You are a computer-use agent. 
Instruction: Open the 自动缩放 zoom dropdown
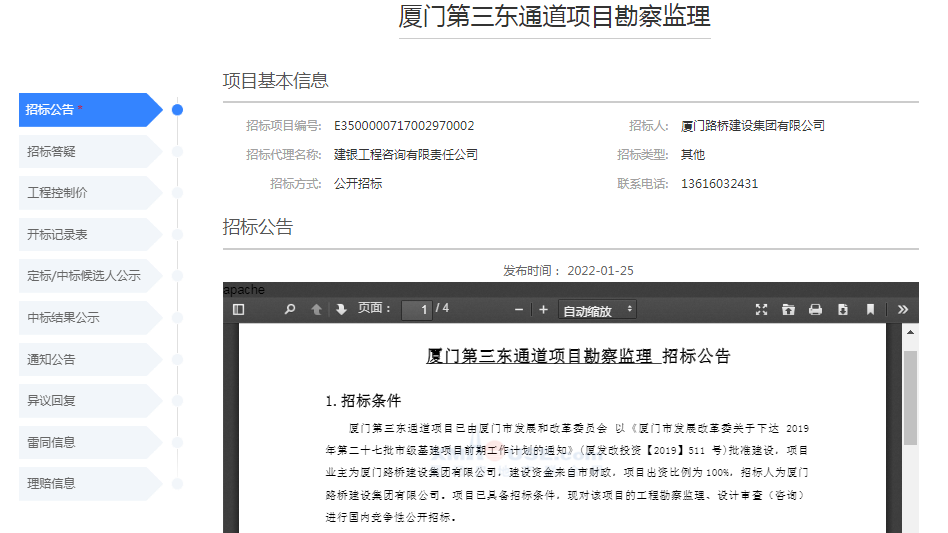[x=598, y=310]
